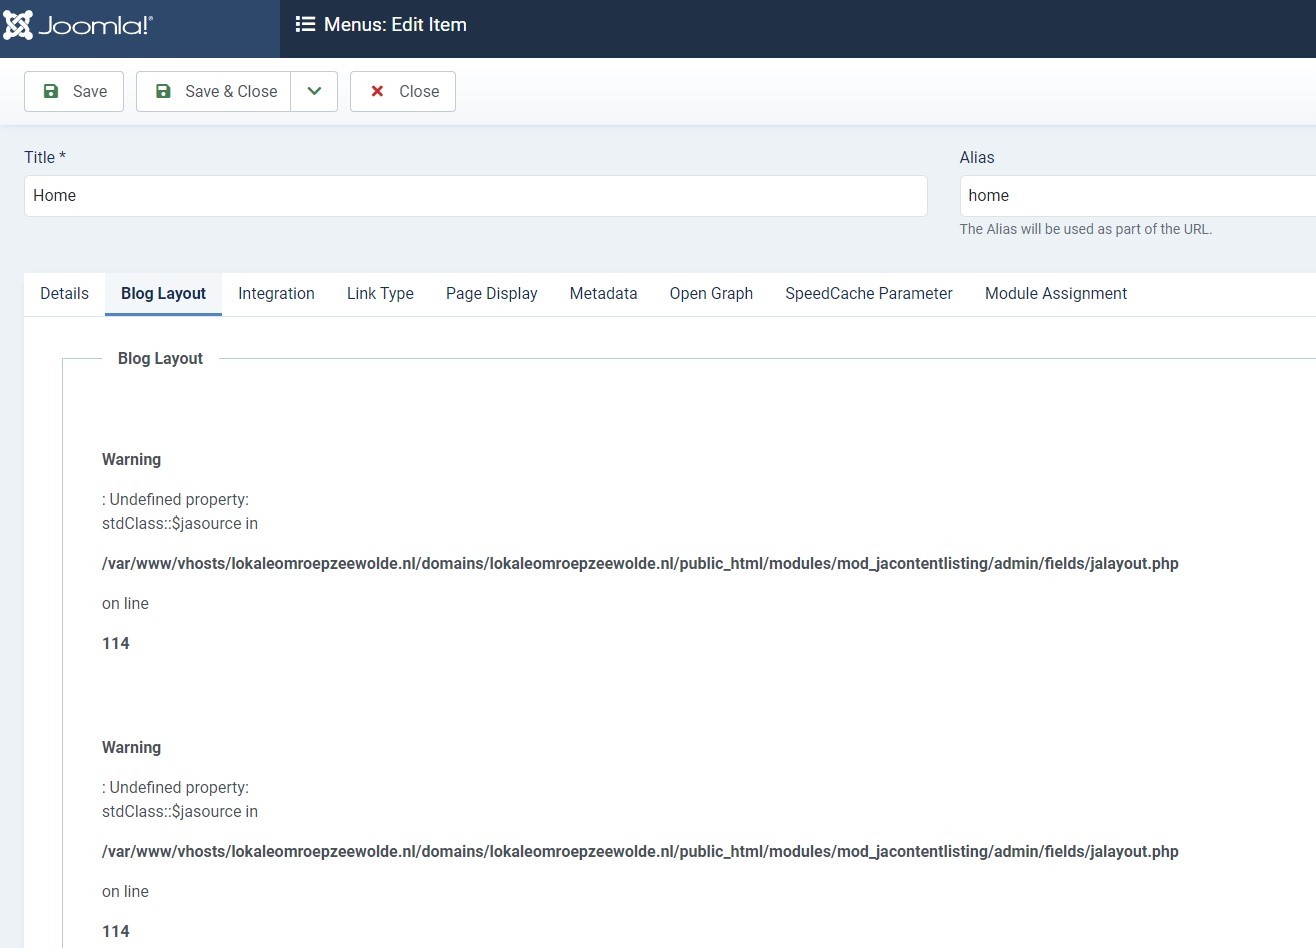Click the Save & Close button

[x=214, y=91]
